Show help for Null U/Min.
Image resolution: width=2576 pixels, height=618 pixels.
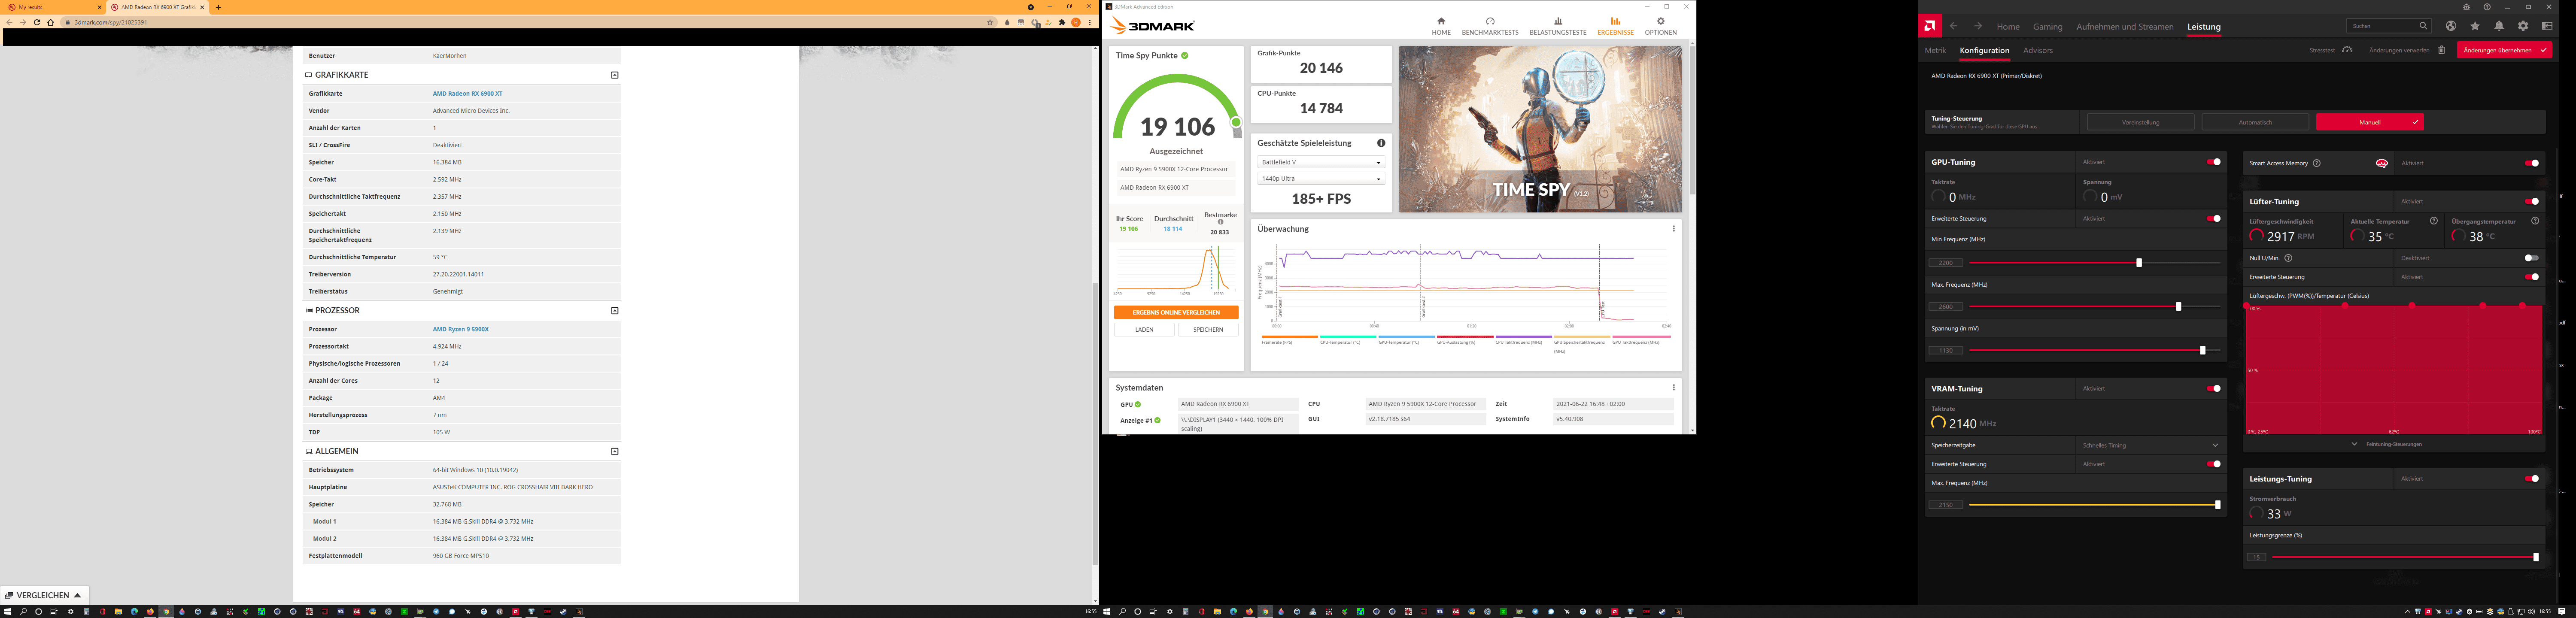click(x=2288, y=258)
